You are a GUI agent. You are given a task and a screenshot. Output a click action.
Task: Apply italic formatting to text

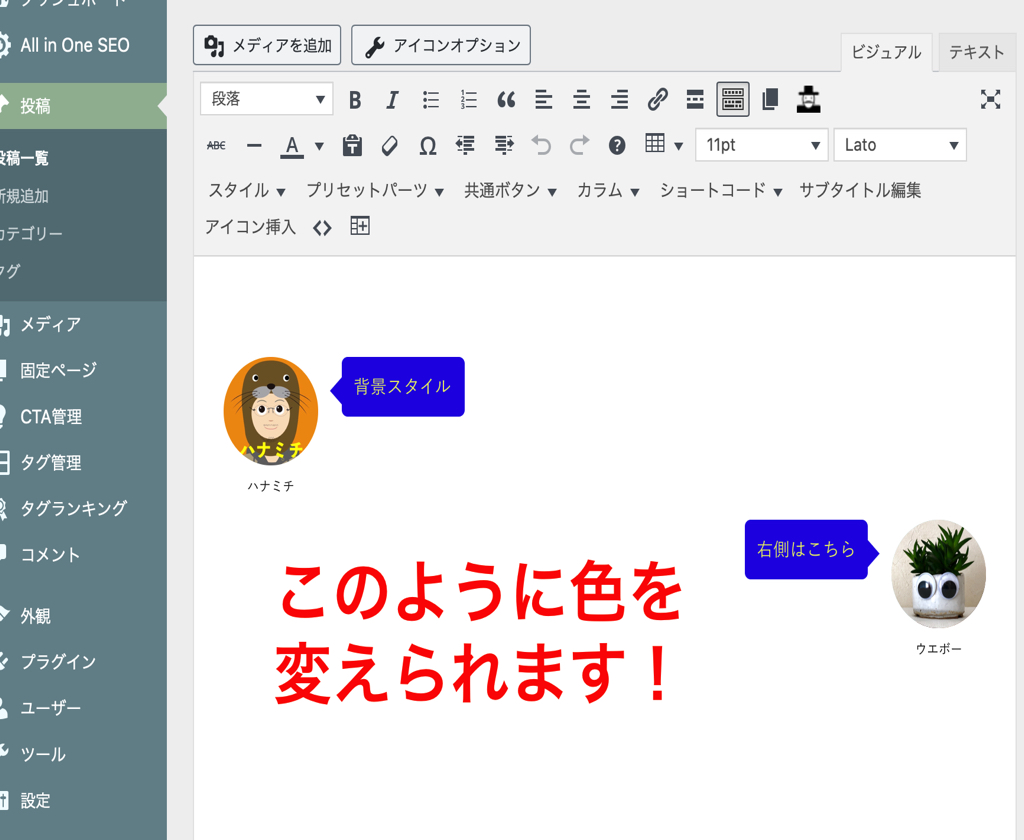coord(392,99)
